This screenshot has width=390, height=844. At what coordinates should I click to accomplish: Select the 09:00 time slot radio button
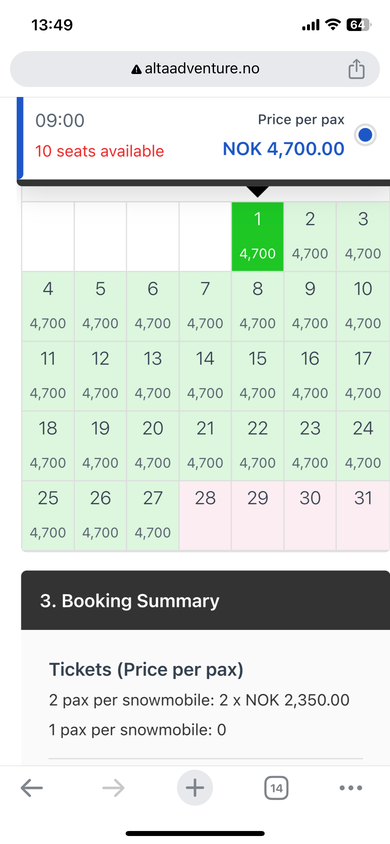pyautogui.click(x=365, y=135)
